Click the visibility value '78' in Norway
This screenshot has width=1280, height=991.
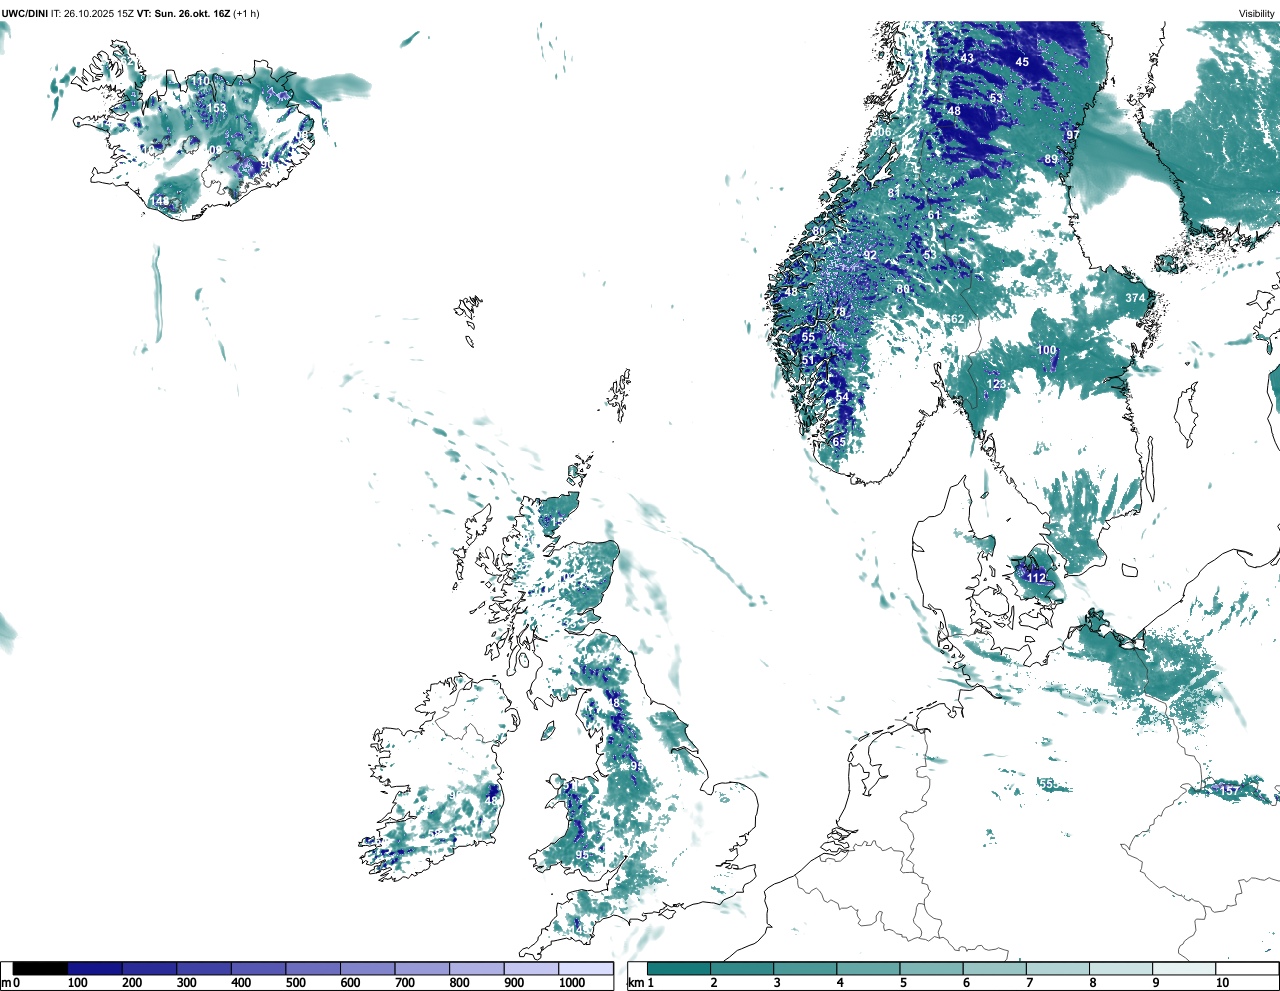click(x=839, y=312)
